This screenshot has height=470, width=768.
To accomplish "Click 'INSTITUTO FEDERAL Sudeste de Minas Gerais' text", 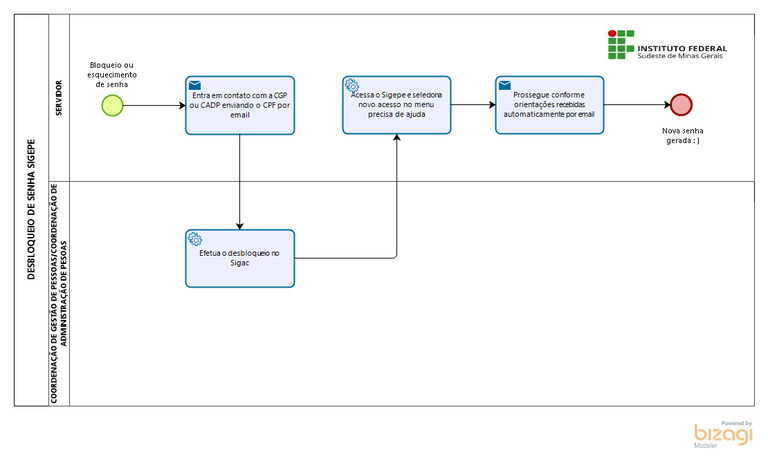I will tap(682, 52).
